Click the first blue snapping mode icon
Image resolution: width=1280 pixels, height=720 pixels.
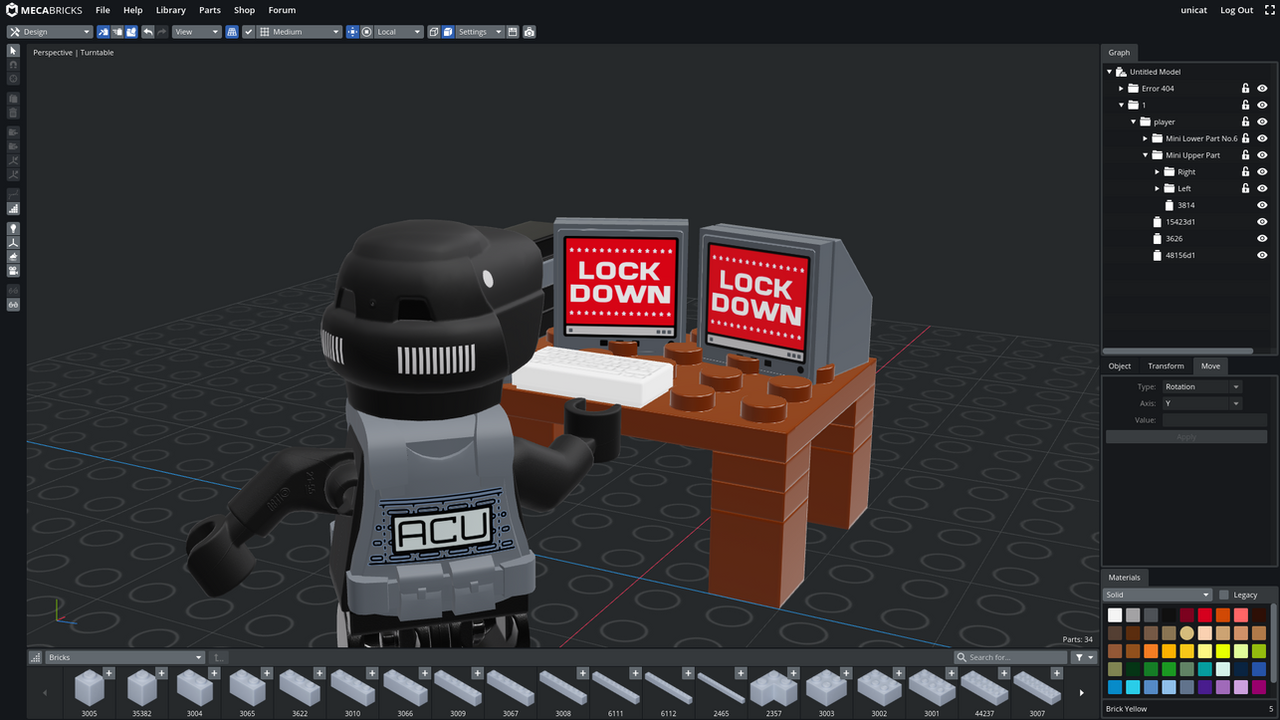tap(103, 32)
